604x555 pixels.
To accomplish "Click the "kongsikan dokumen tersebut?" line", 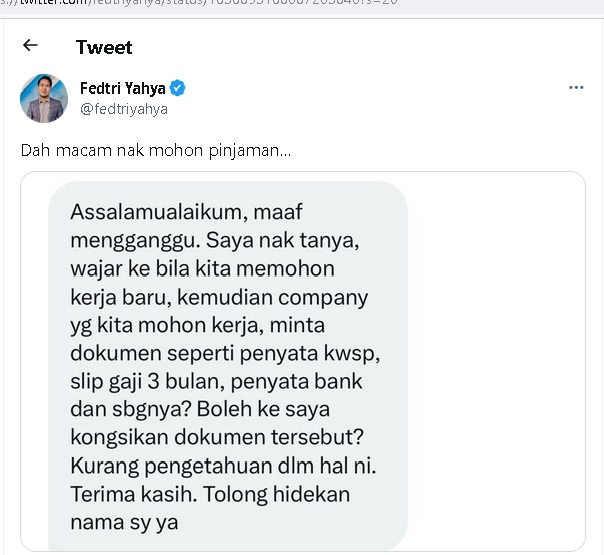I will 212,439.
